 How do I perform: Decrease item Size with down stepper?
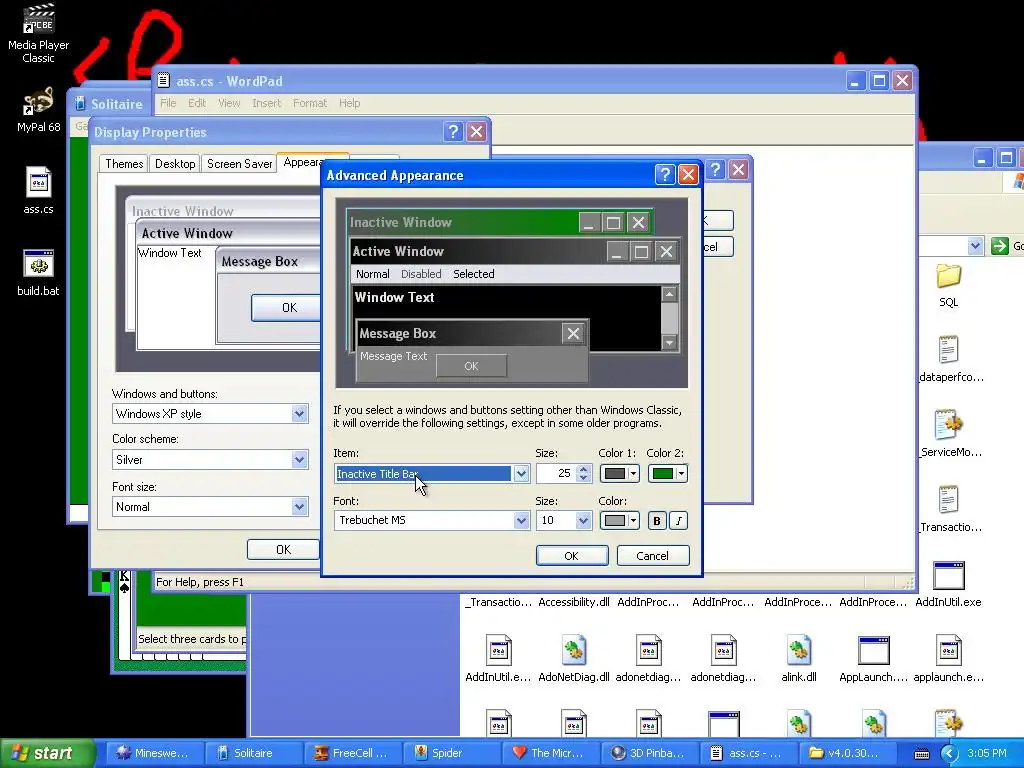(x=584, y=478)
